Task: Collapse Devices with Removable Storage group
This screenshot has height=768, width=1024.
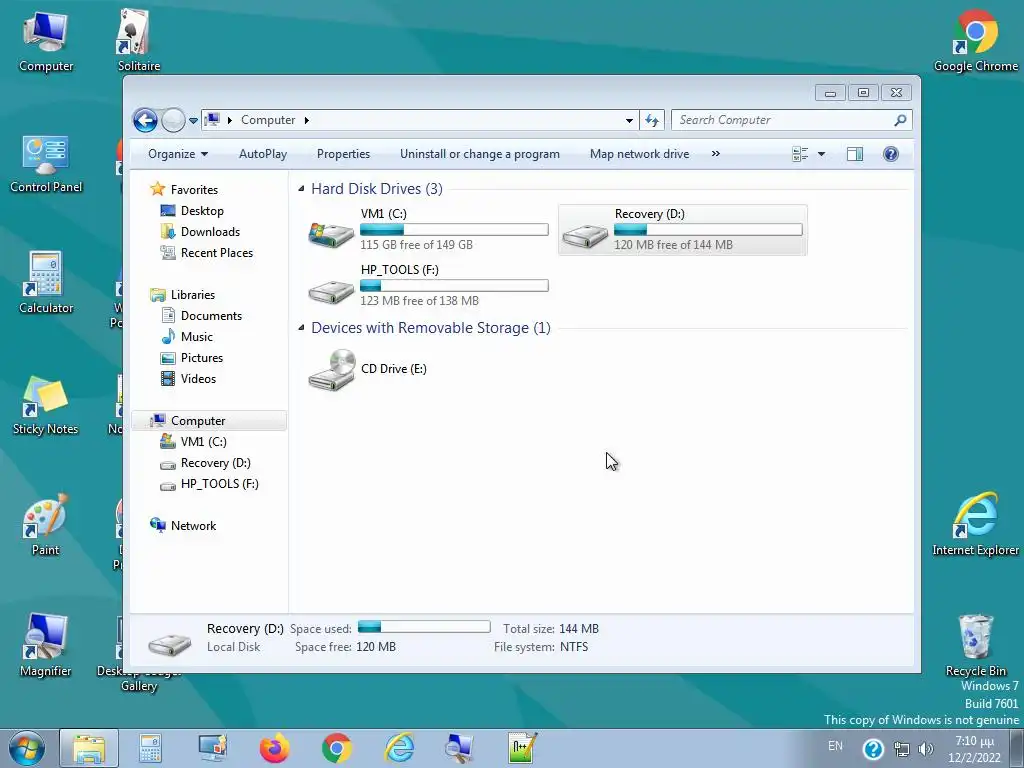Action: click(301, 328)
